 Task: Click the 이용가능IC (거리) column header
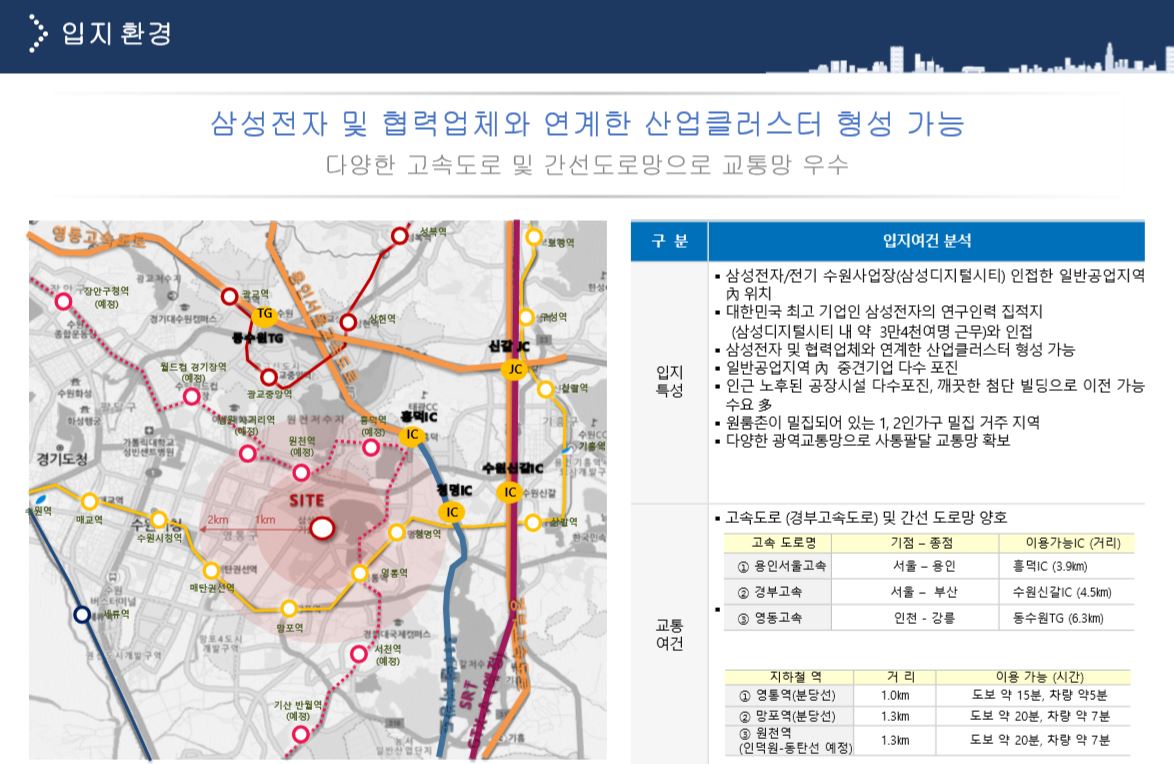tap(1067, 543)
